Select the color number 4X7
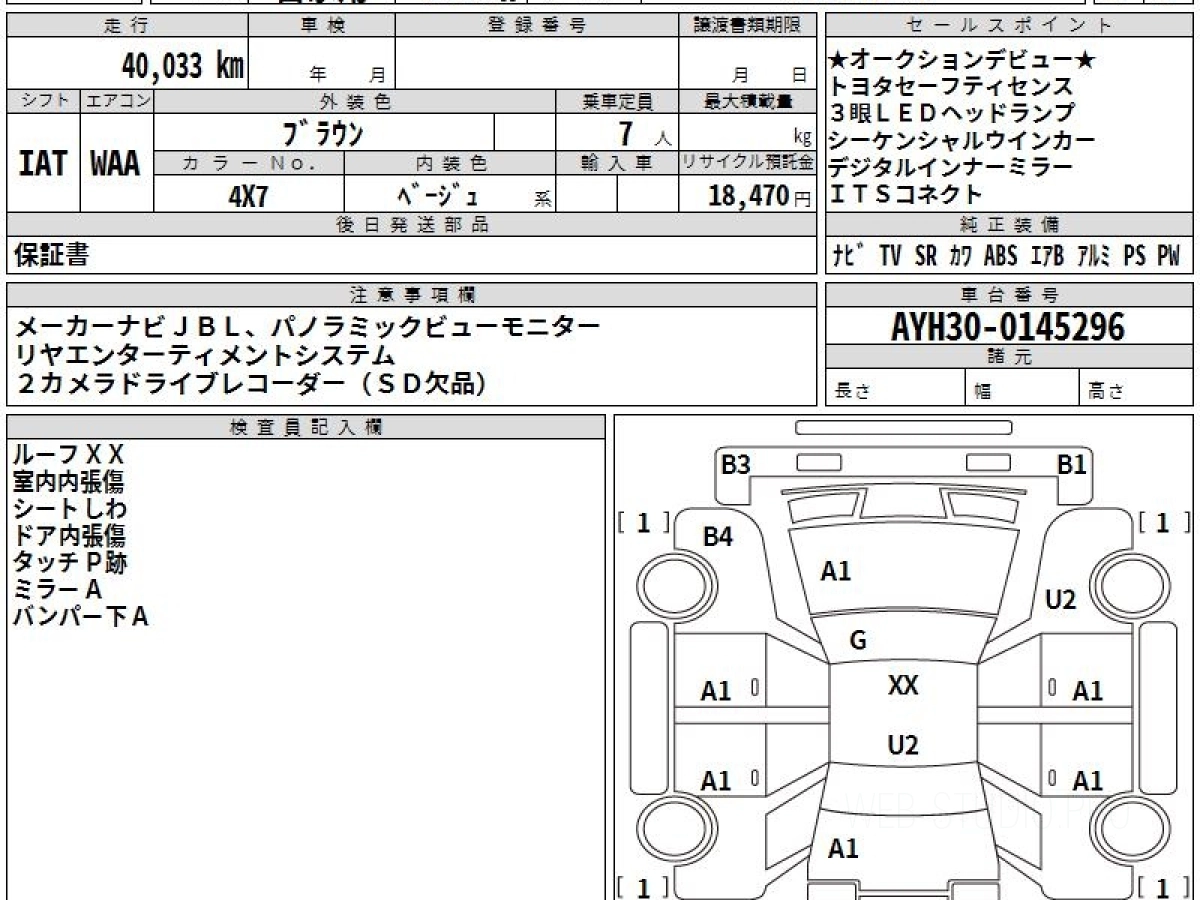Viewport: 1200px width, 900px height. click(248, 196)
